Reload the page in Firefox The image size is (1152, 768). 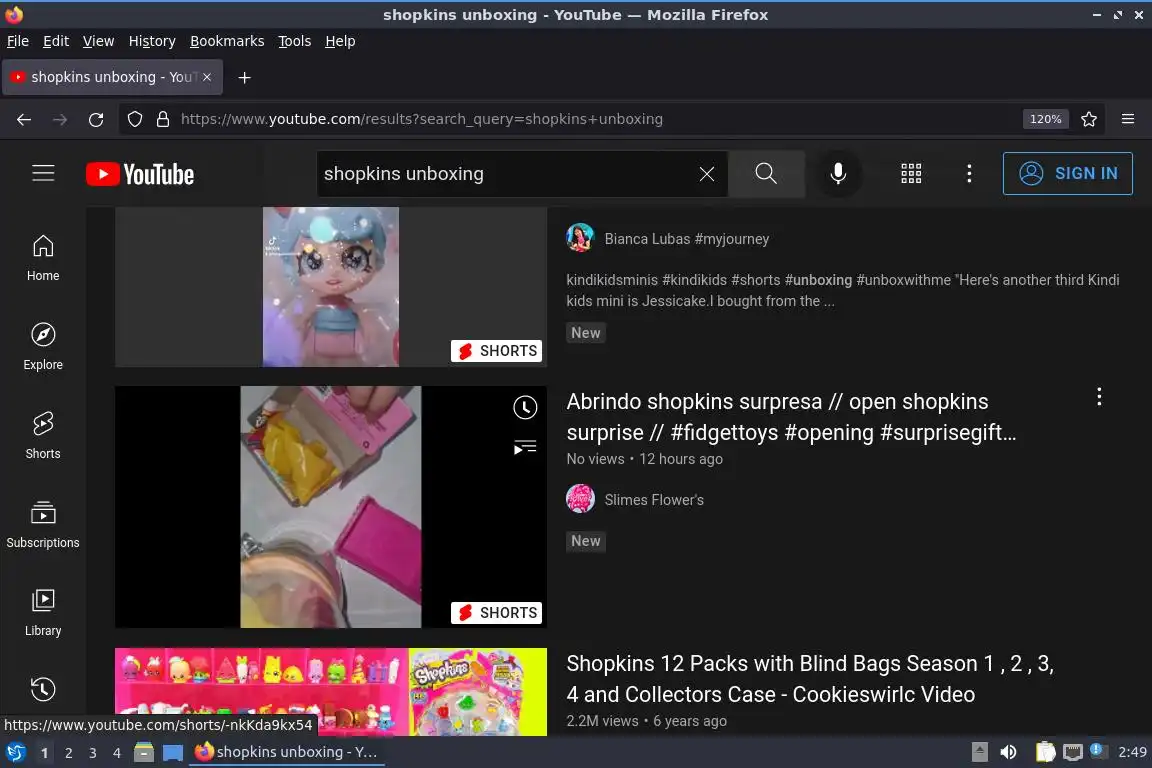(96, 119)
